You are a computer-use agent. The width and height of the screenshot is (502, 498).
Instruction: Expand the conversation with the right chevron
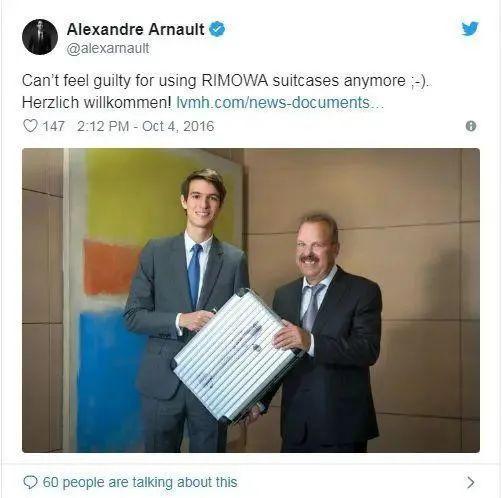(471, 482)
